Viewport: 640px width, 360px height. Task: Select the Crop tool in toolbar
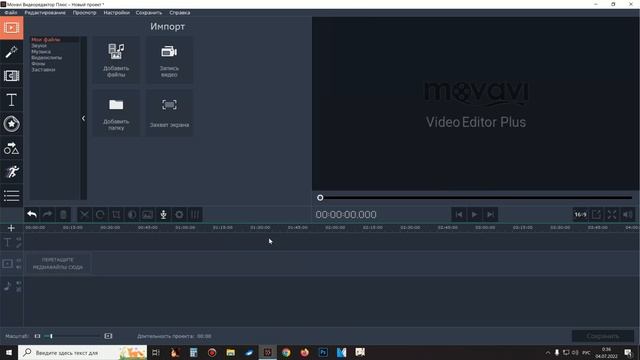116,214
